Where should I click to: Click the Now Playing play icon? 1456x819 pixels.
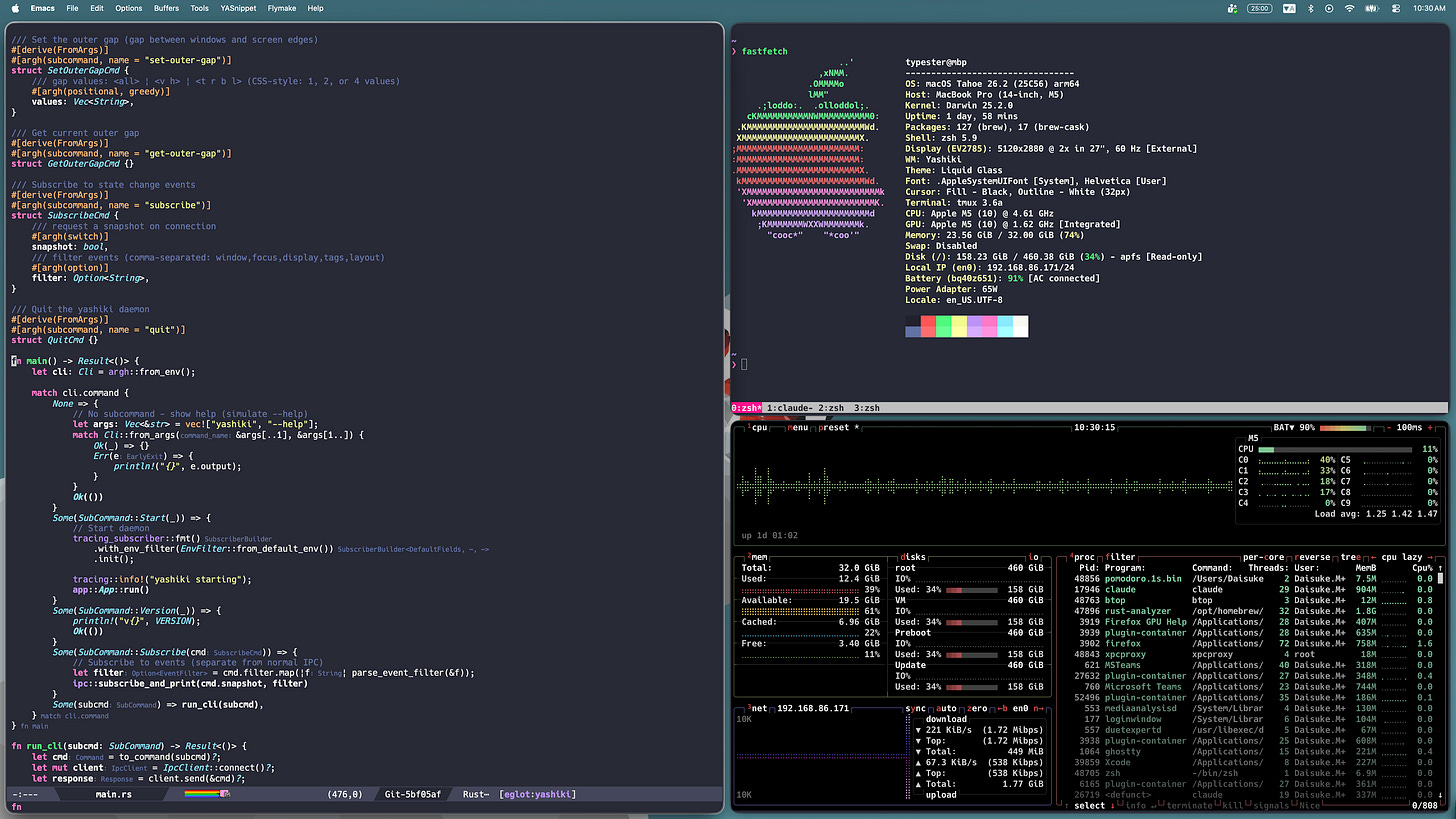pyautogui.click(x=1330, y=8)
